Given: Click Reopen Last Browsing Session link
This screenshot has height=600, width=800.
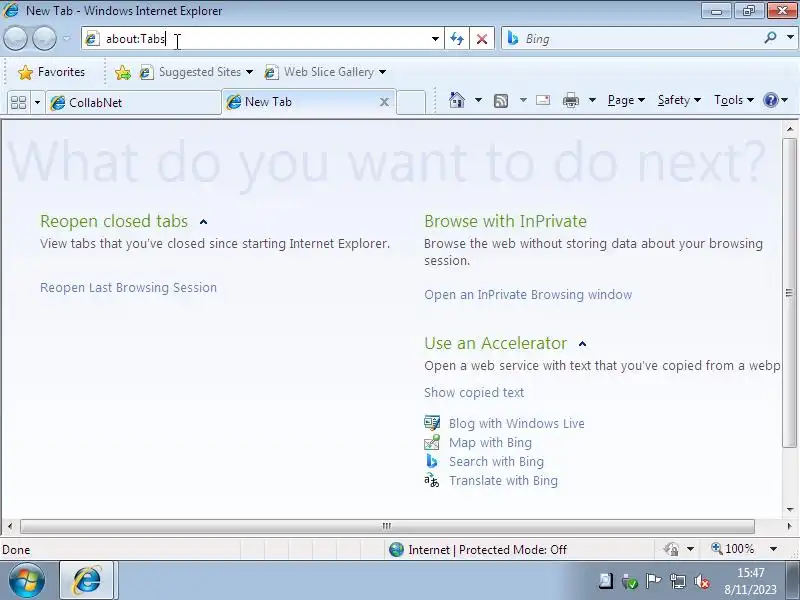Looking at the screenshot, I should (129, 287).
